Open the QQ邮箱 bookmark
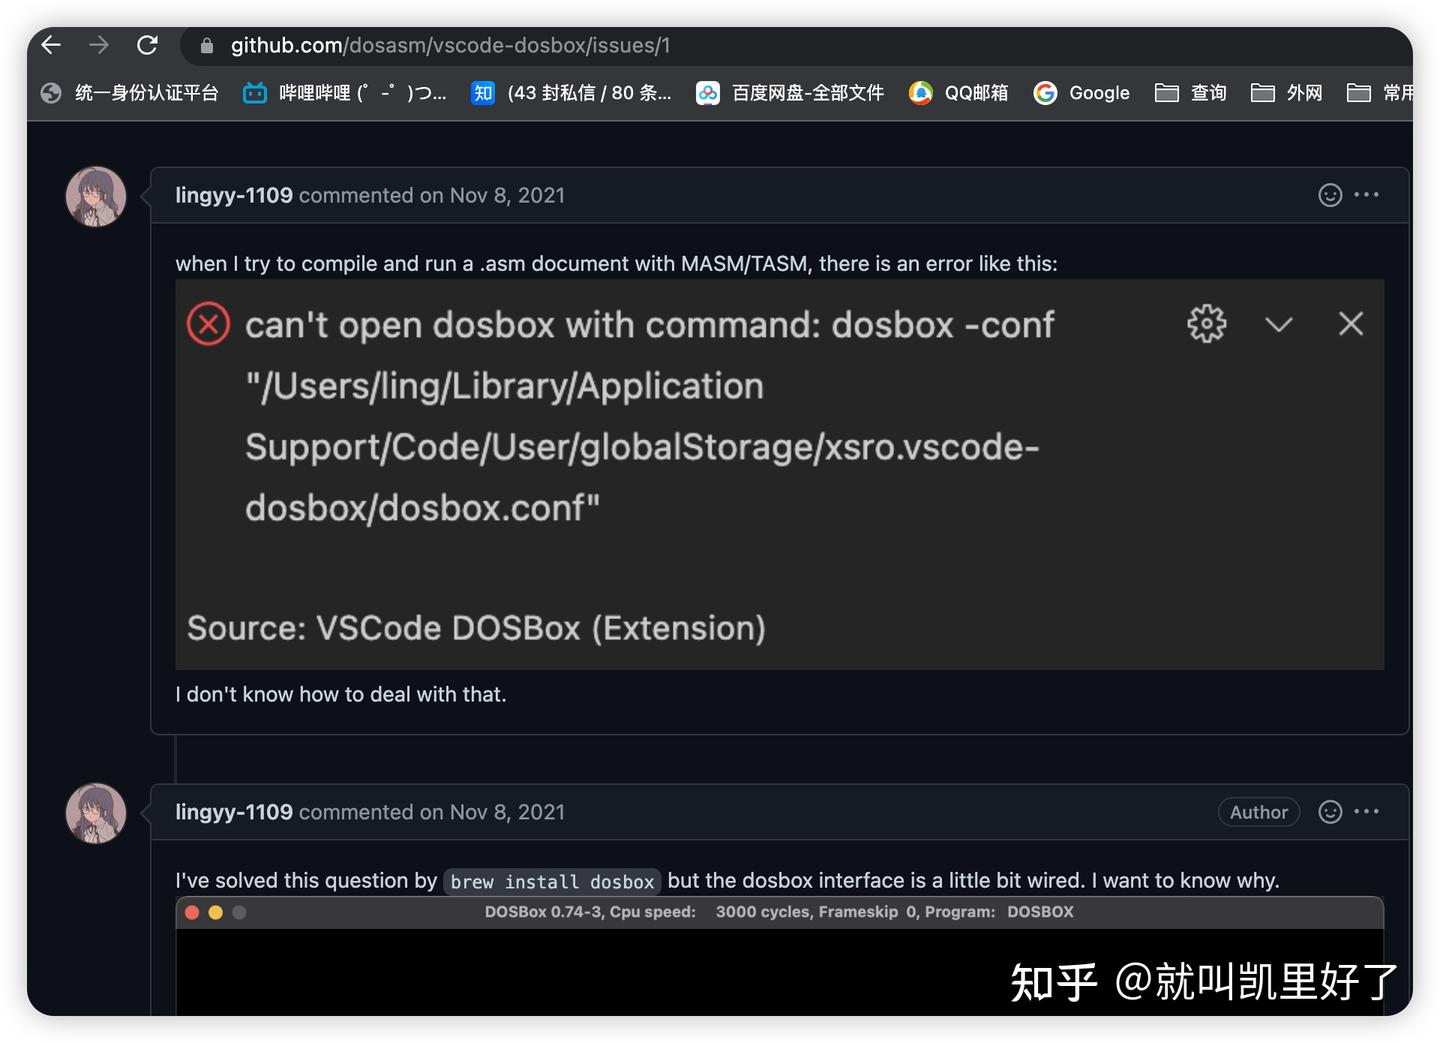Image resolution: width=1440 pixels, height=1043 pixels. (956, 92)
